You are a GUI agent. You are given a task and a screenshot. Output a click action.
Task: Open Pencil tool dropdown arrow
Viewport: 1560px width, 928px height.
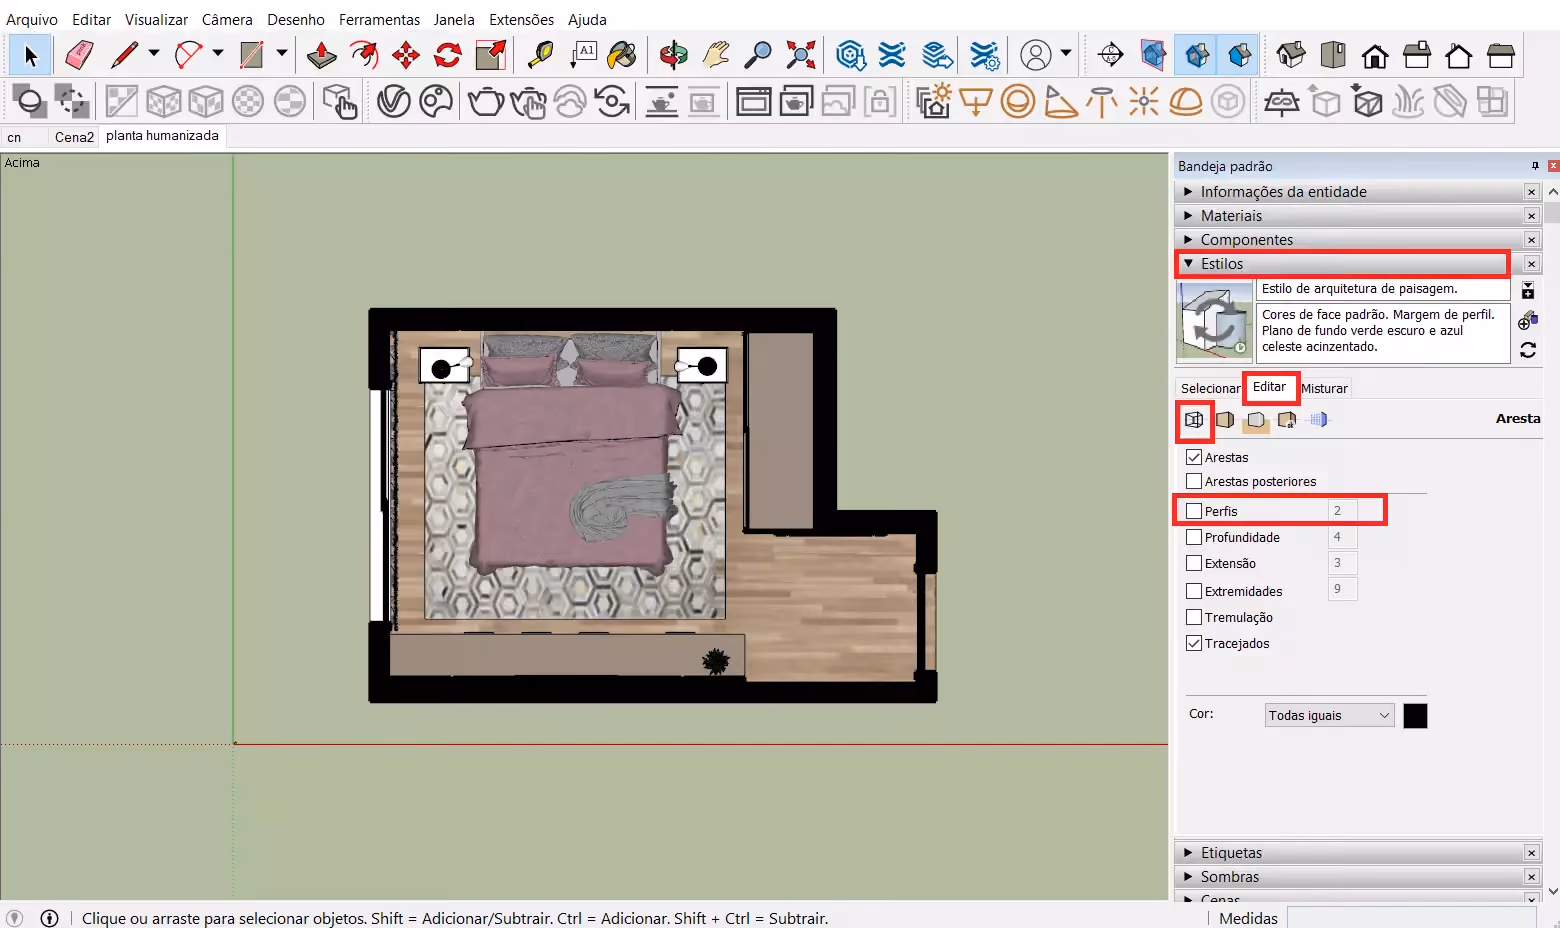tap(153, 53)
